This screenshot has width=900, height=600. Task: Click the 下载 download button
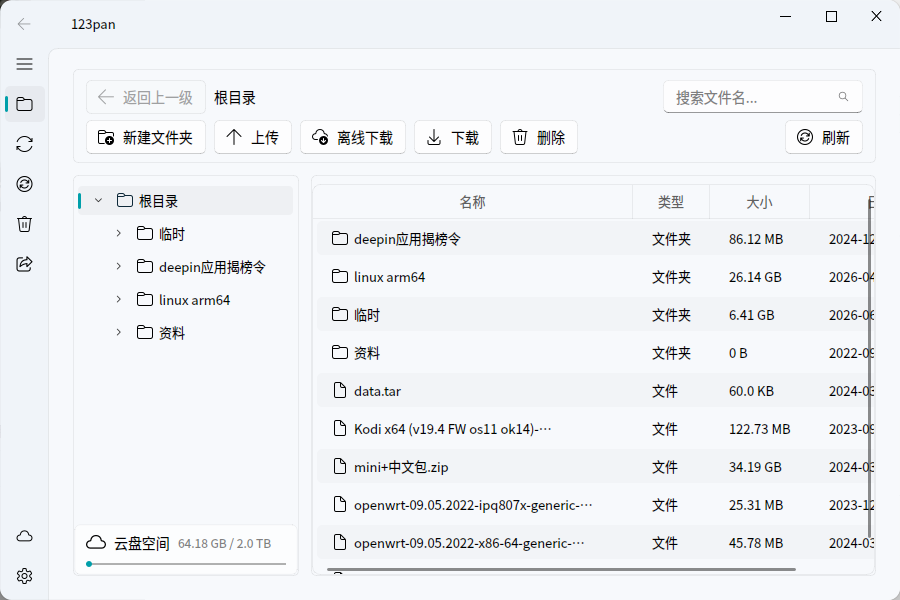coord(453,138)
